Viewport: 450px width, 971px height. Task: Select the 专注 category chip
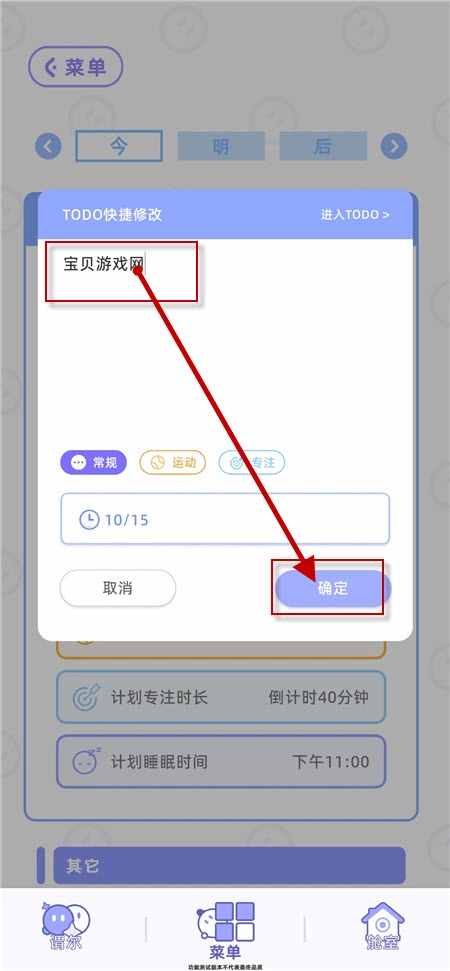click(252, 463)
